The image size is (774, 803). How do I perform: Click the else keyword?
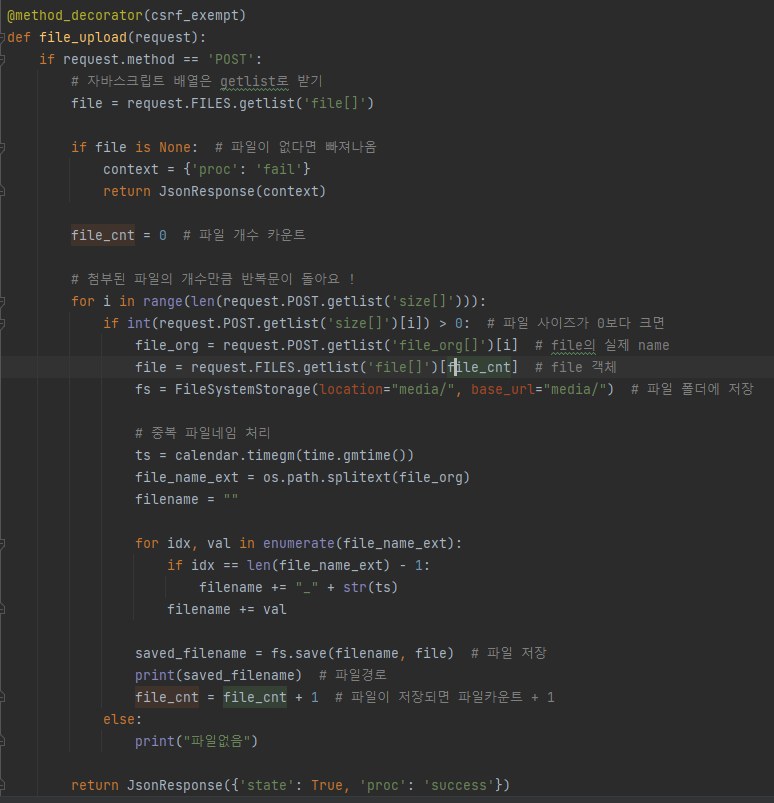[119, 720]
